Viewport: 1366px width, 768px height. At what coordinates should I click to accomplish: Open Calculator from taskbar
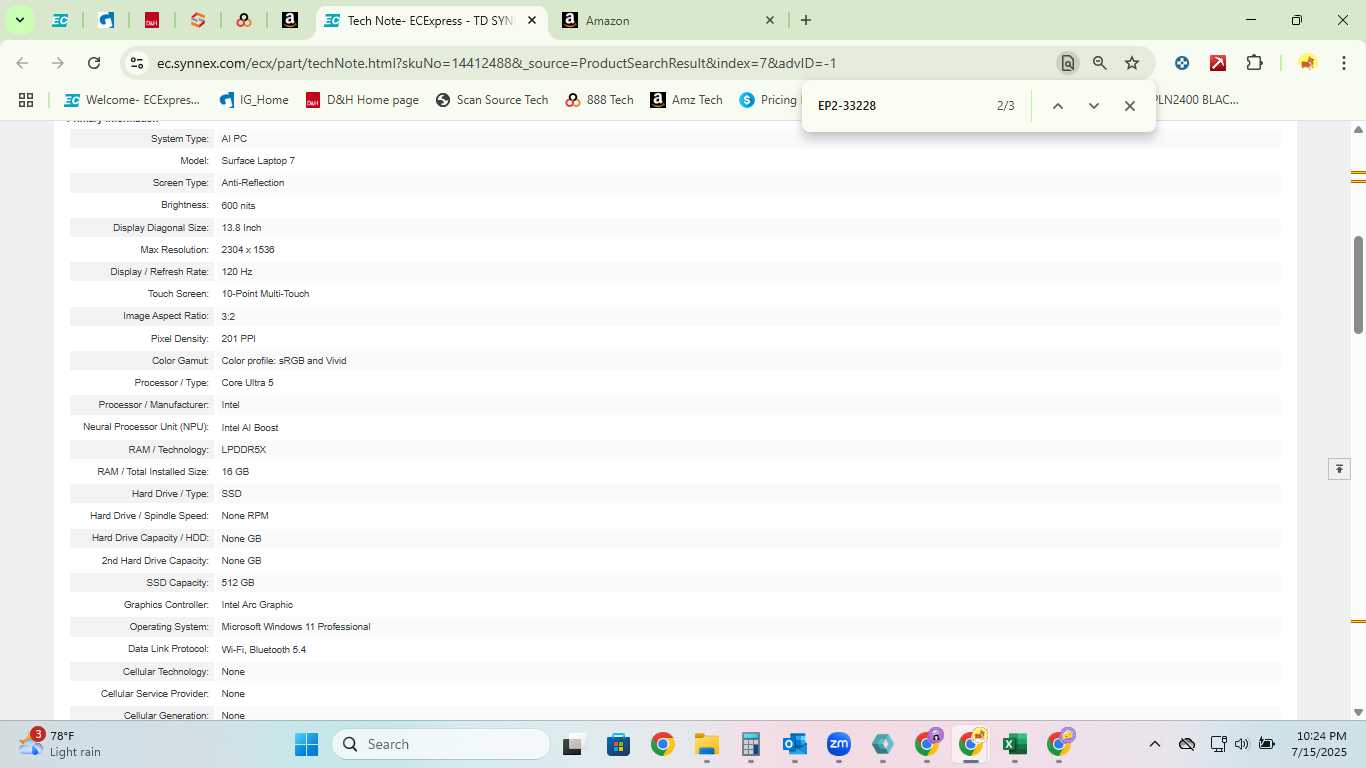(751, 744)
